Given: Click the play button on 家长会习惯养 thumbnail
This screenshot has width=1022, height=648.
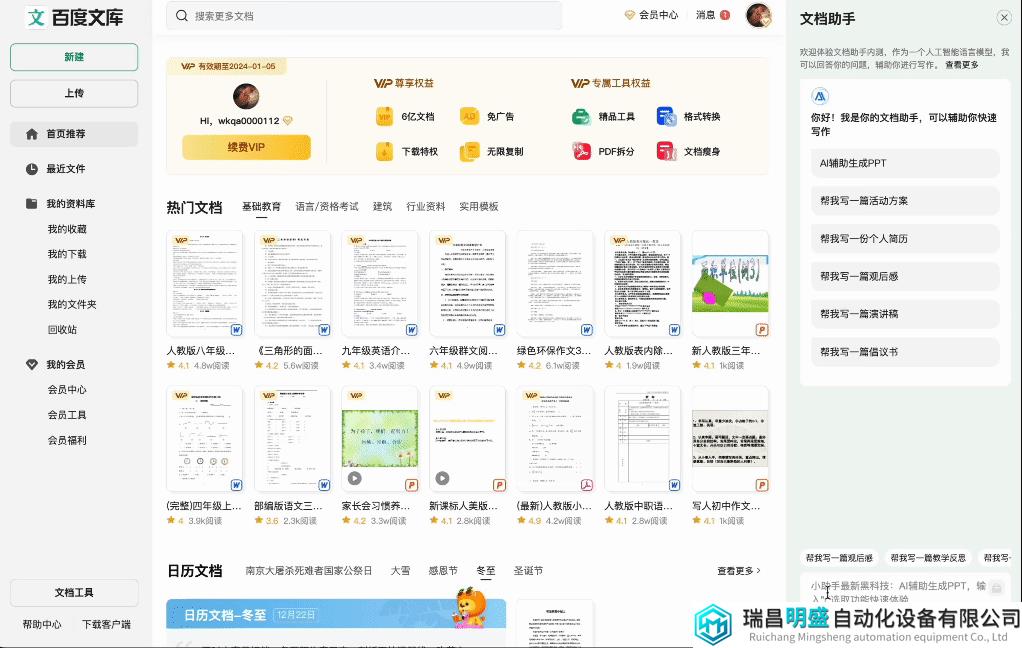Looking at the screenshot, I should click(x=355, y=478).
